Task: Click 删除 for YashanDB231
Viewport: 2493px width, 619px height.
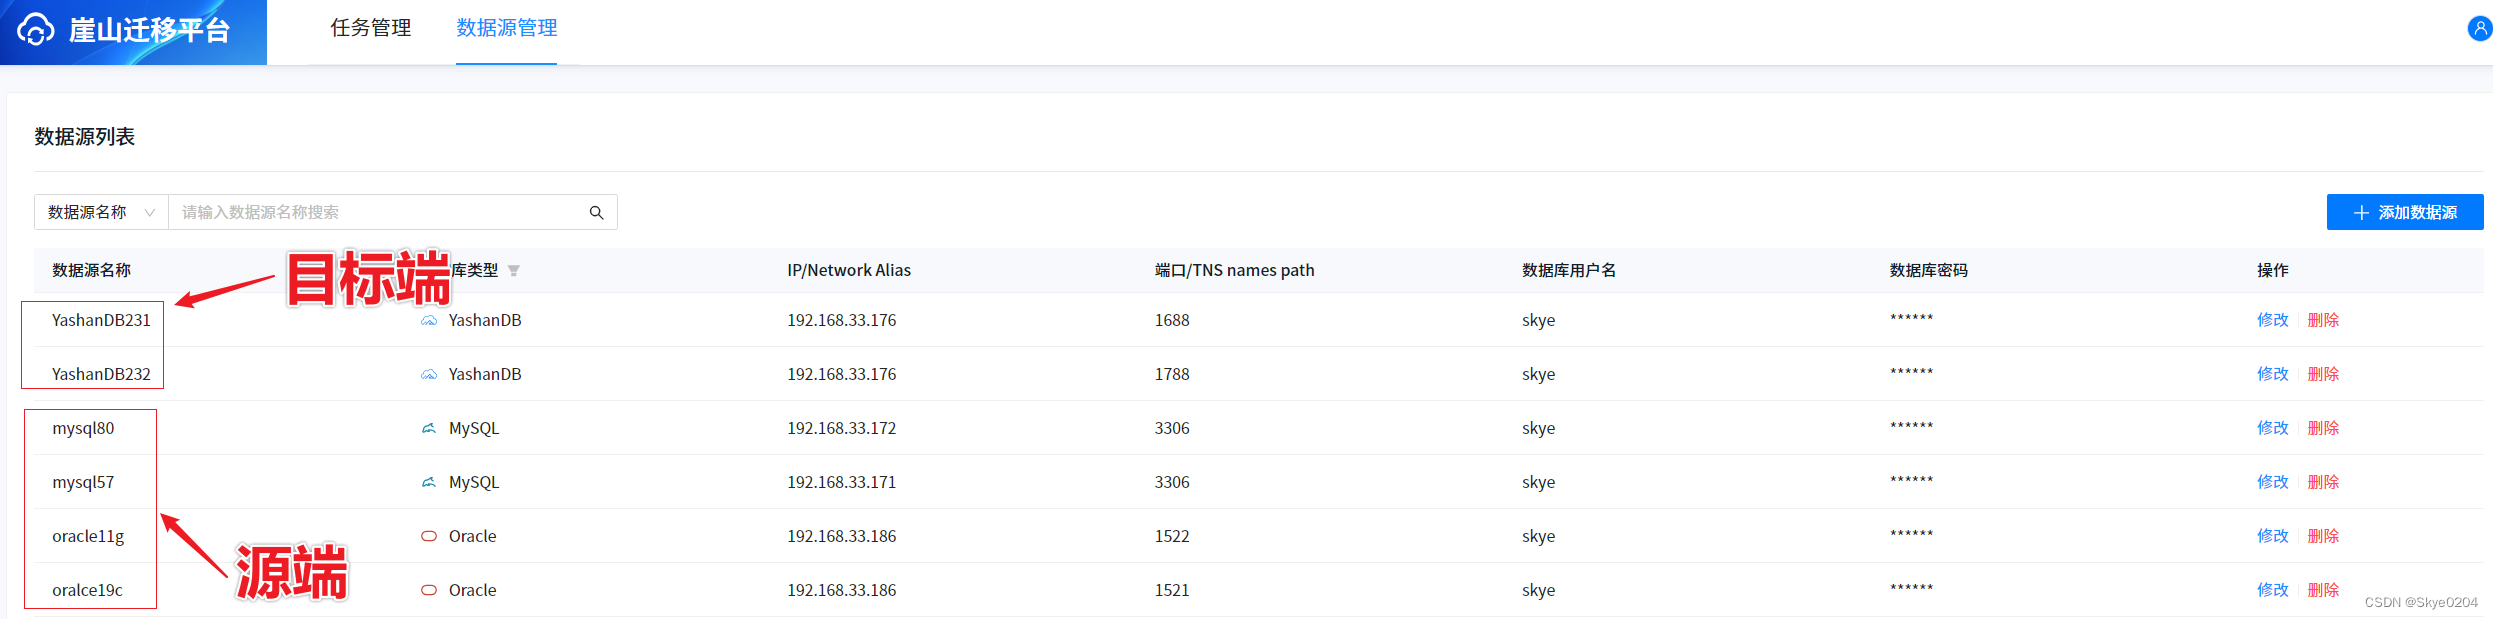Action: [x=2323, y=320]
